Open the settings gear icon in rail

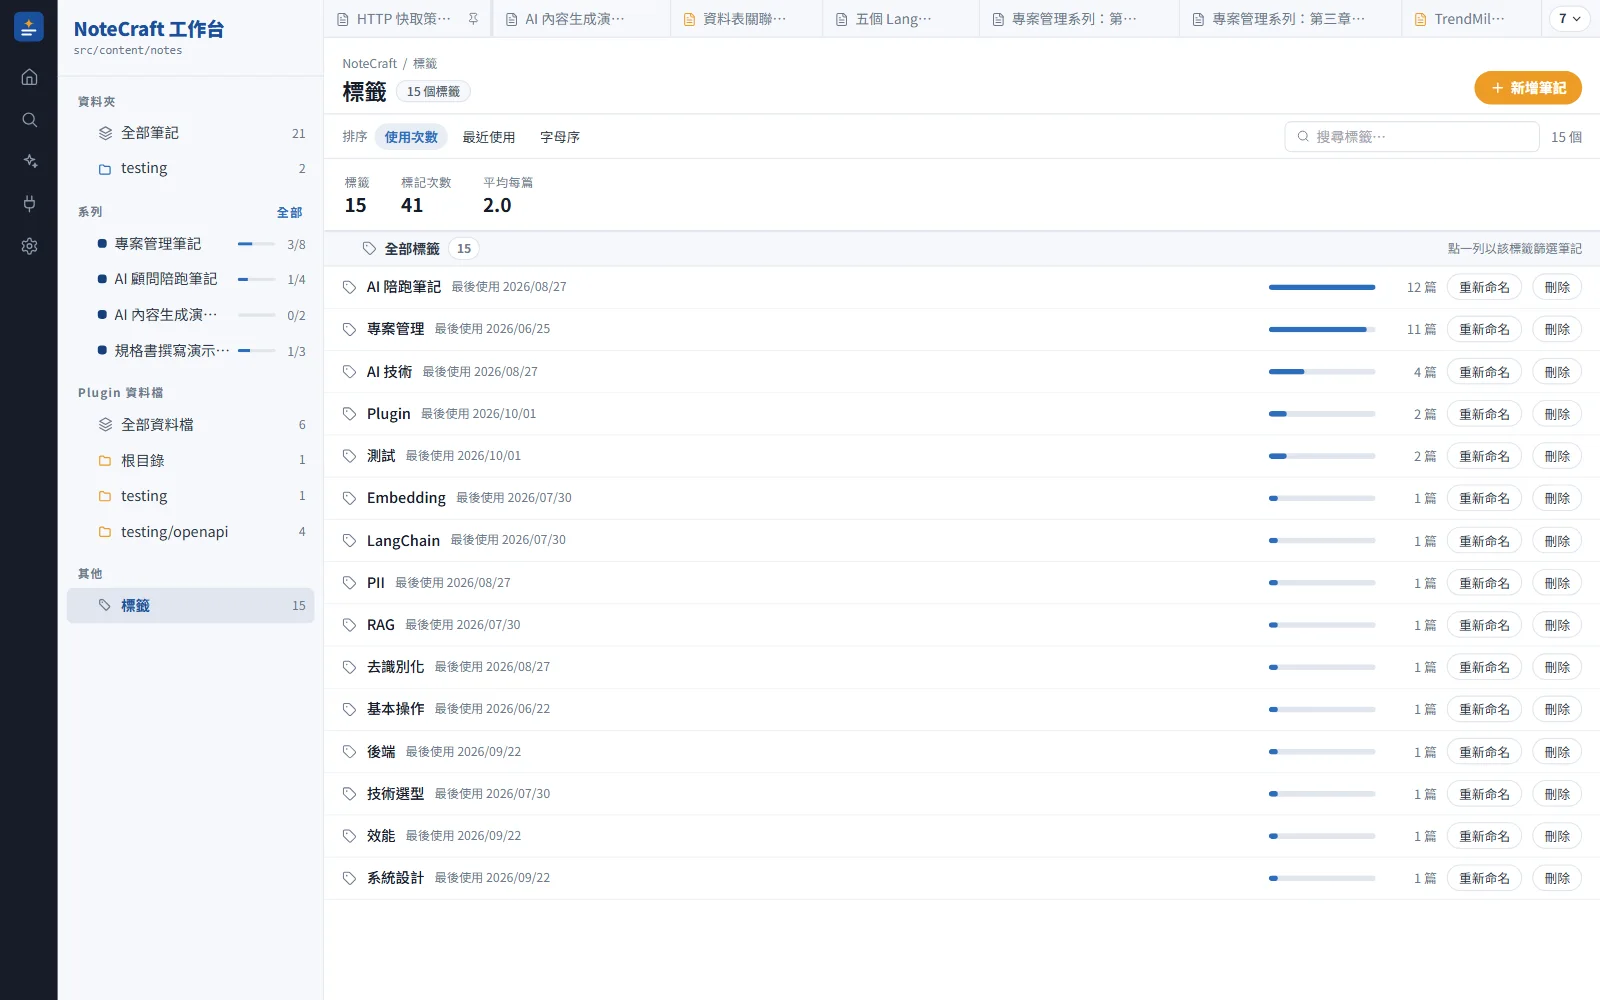pyautogui.click(x=29, y=246)
